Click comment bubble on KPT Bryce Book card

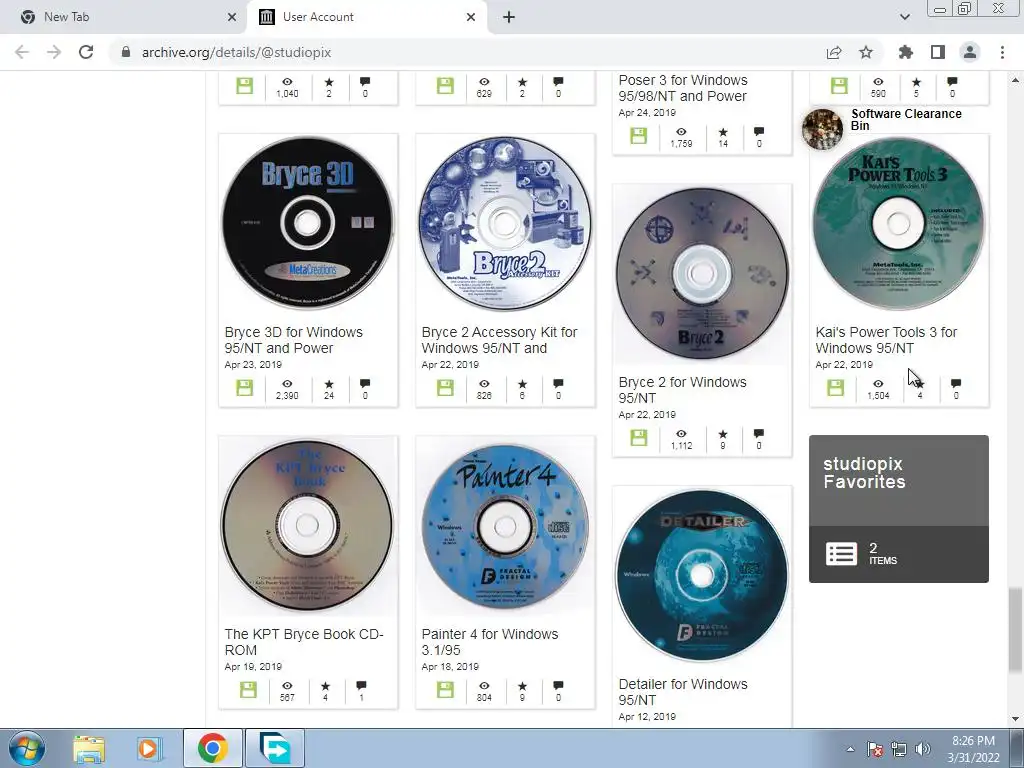click(361, 686)
